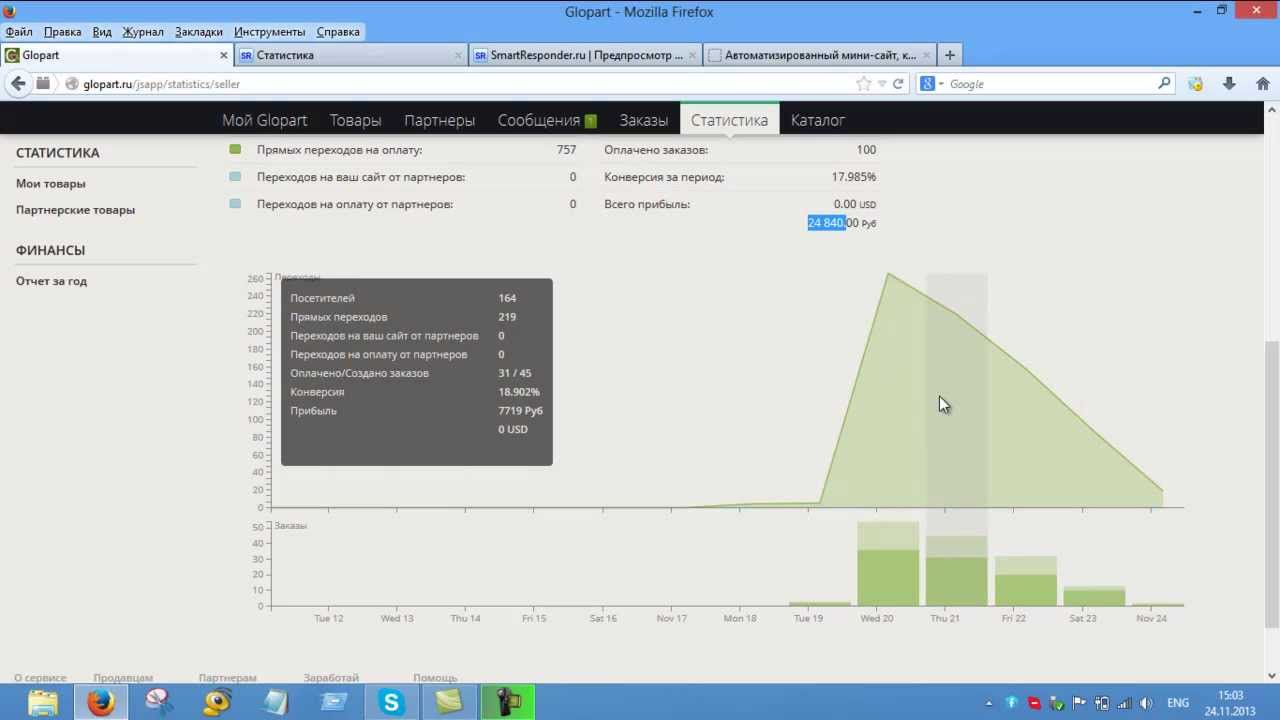This screenshot has height=720, width=1280.
Task: Go to Мой Glopart section
Action: point(265,120)
